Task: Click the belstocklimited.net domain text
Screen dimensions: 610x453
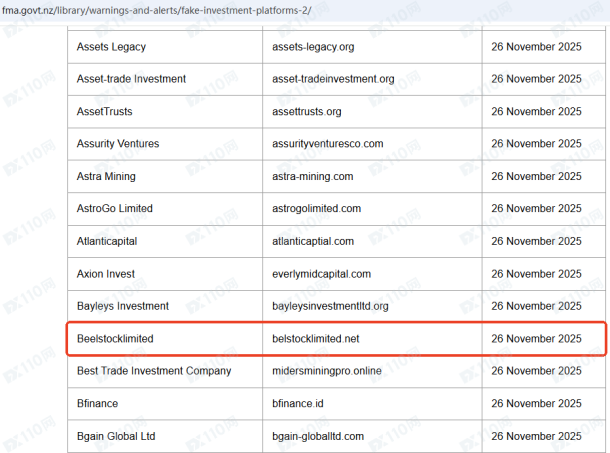Action: (x=315, y=339)
